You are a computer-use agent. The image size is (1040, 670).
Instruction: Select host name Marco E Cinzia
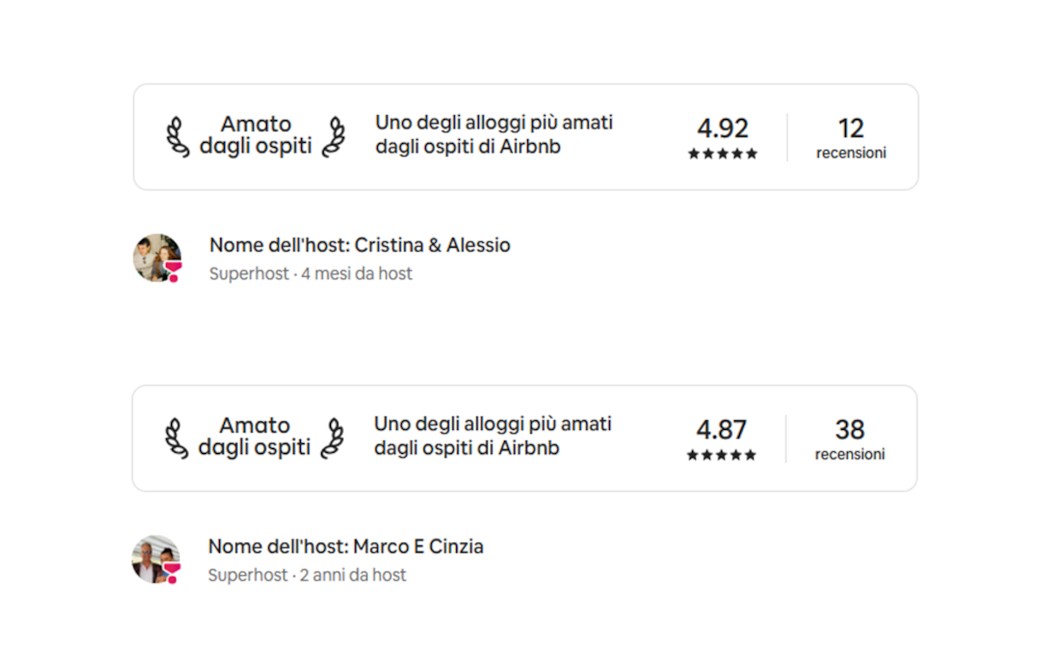pyautogui.click(x=419, y=546)
